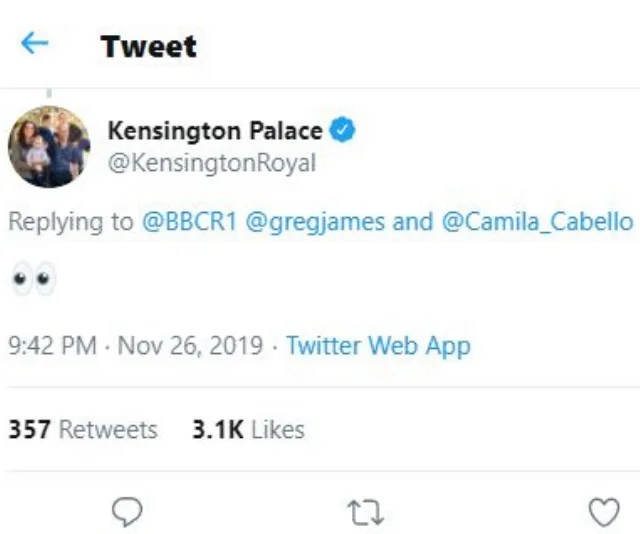Click the 9:42 PM time
640x534 pixels.
[52, 346]
